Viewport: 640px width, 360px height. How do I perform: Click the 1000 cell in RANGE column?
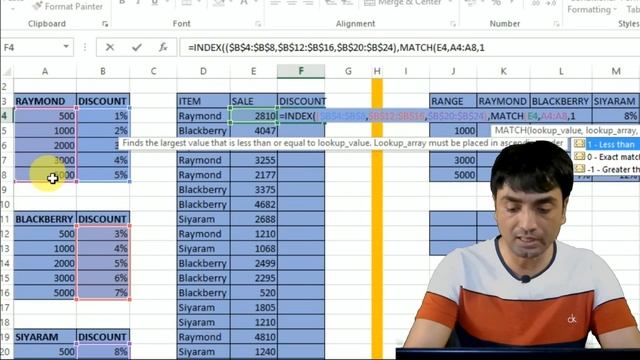click(x=453, y=131)
